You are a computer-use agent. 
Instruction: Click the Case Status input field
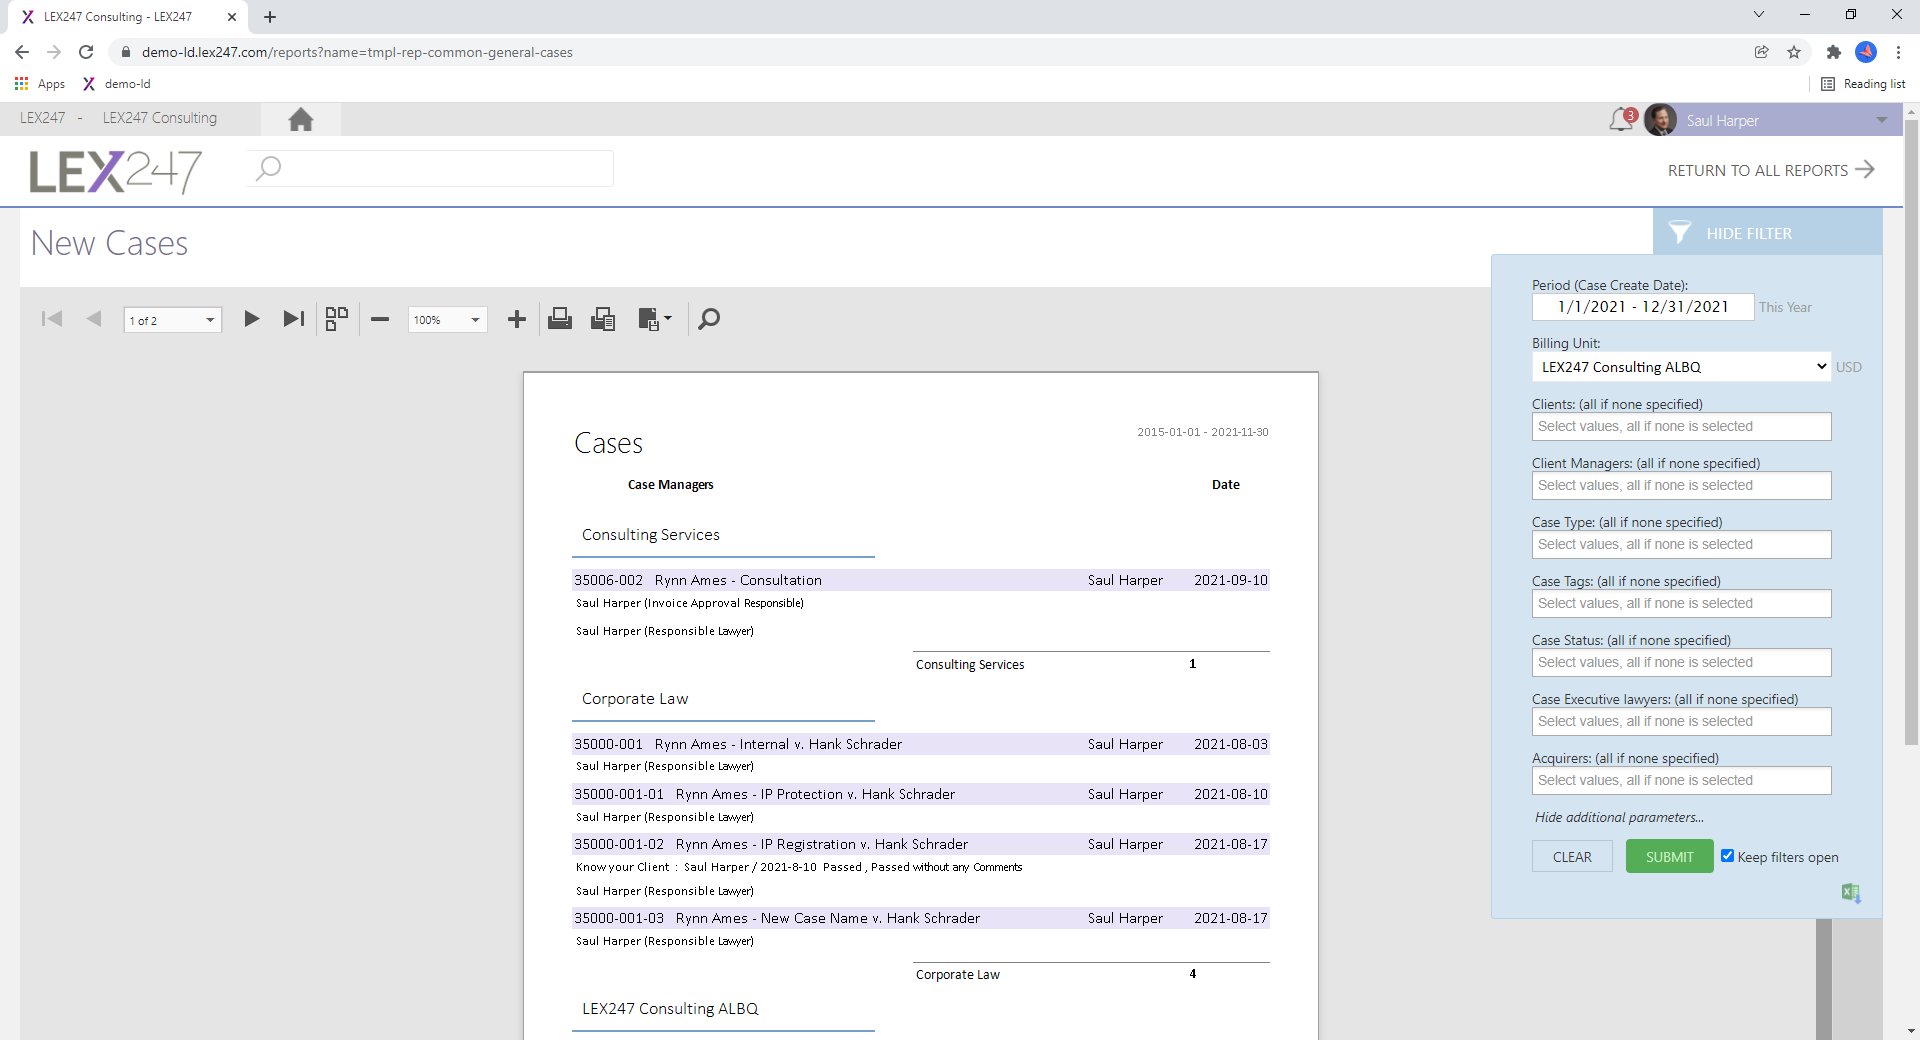pyautogui.click(x=1681, y=662)
